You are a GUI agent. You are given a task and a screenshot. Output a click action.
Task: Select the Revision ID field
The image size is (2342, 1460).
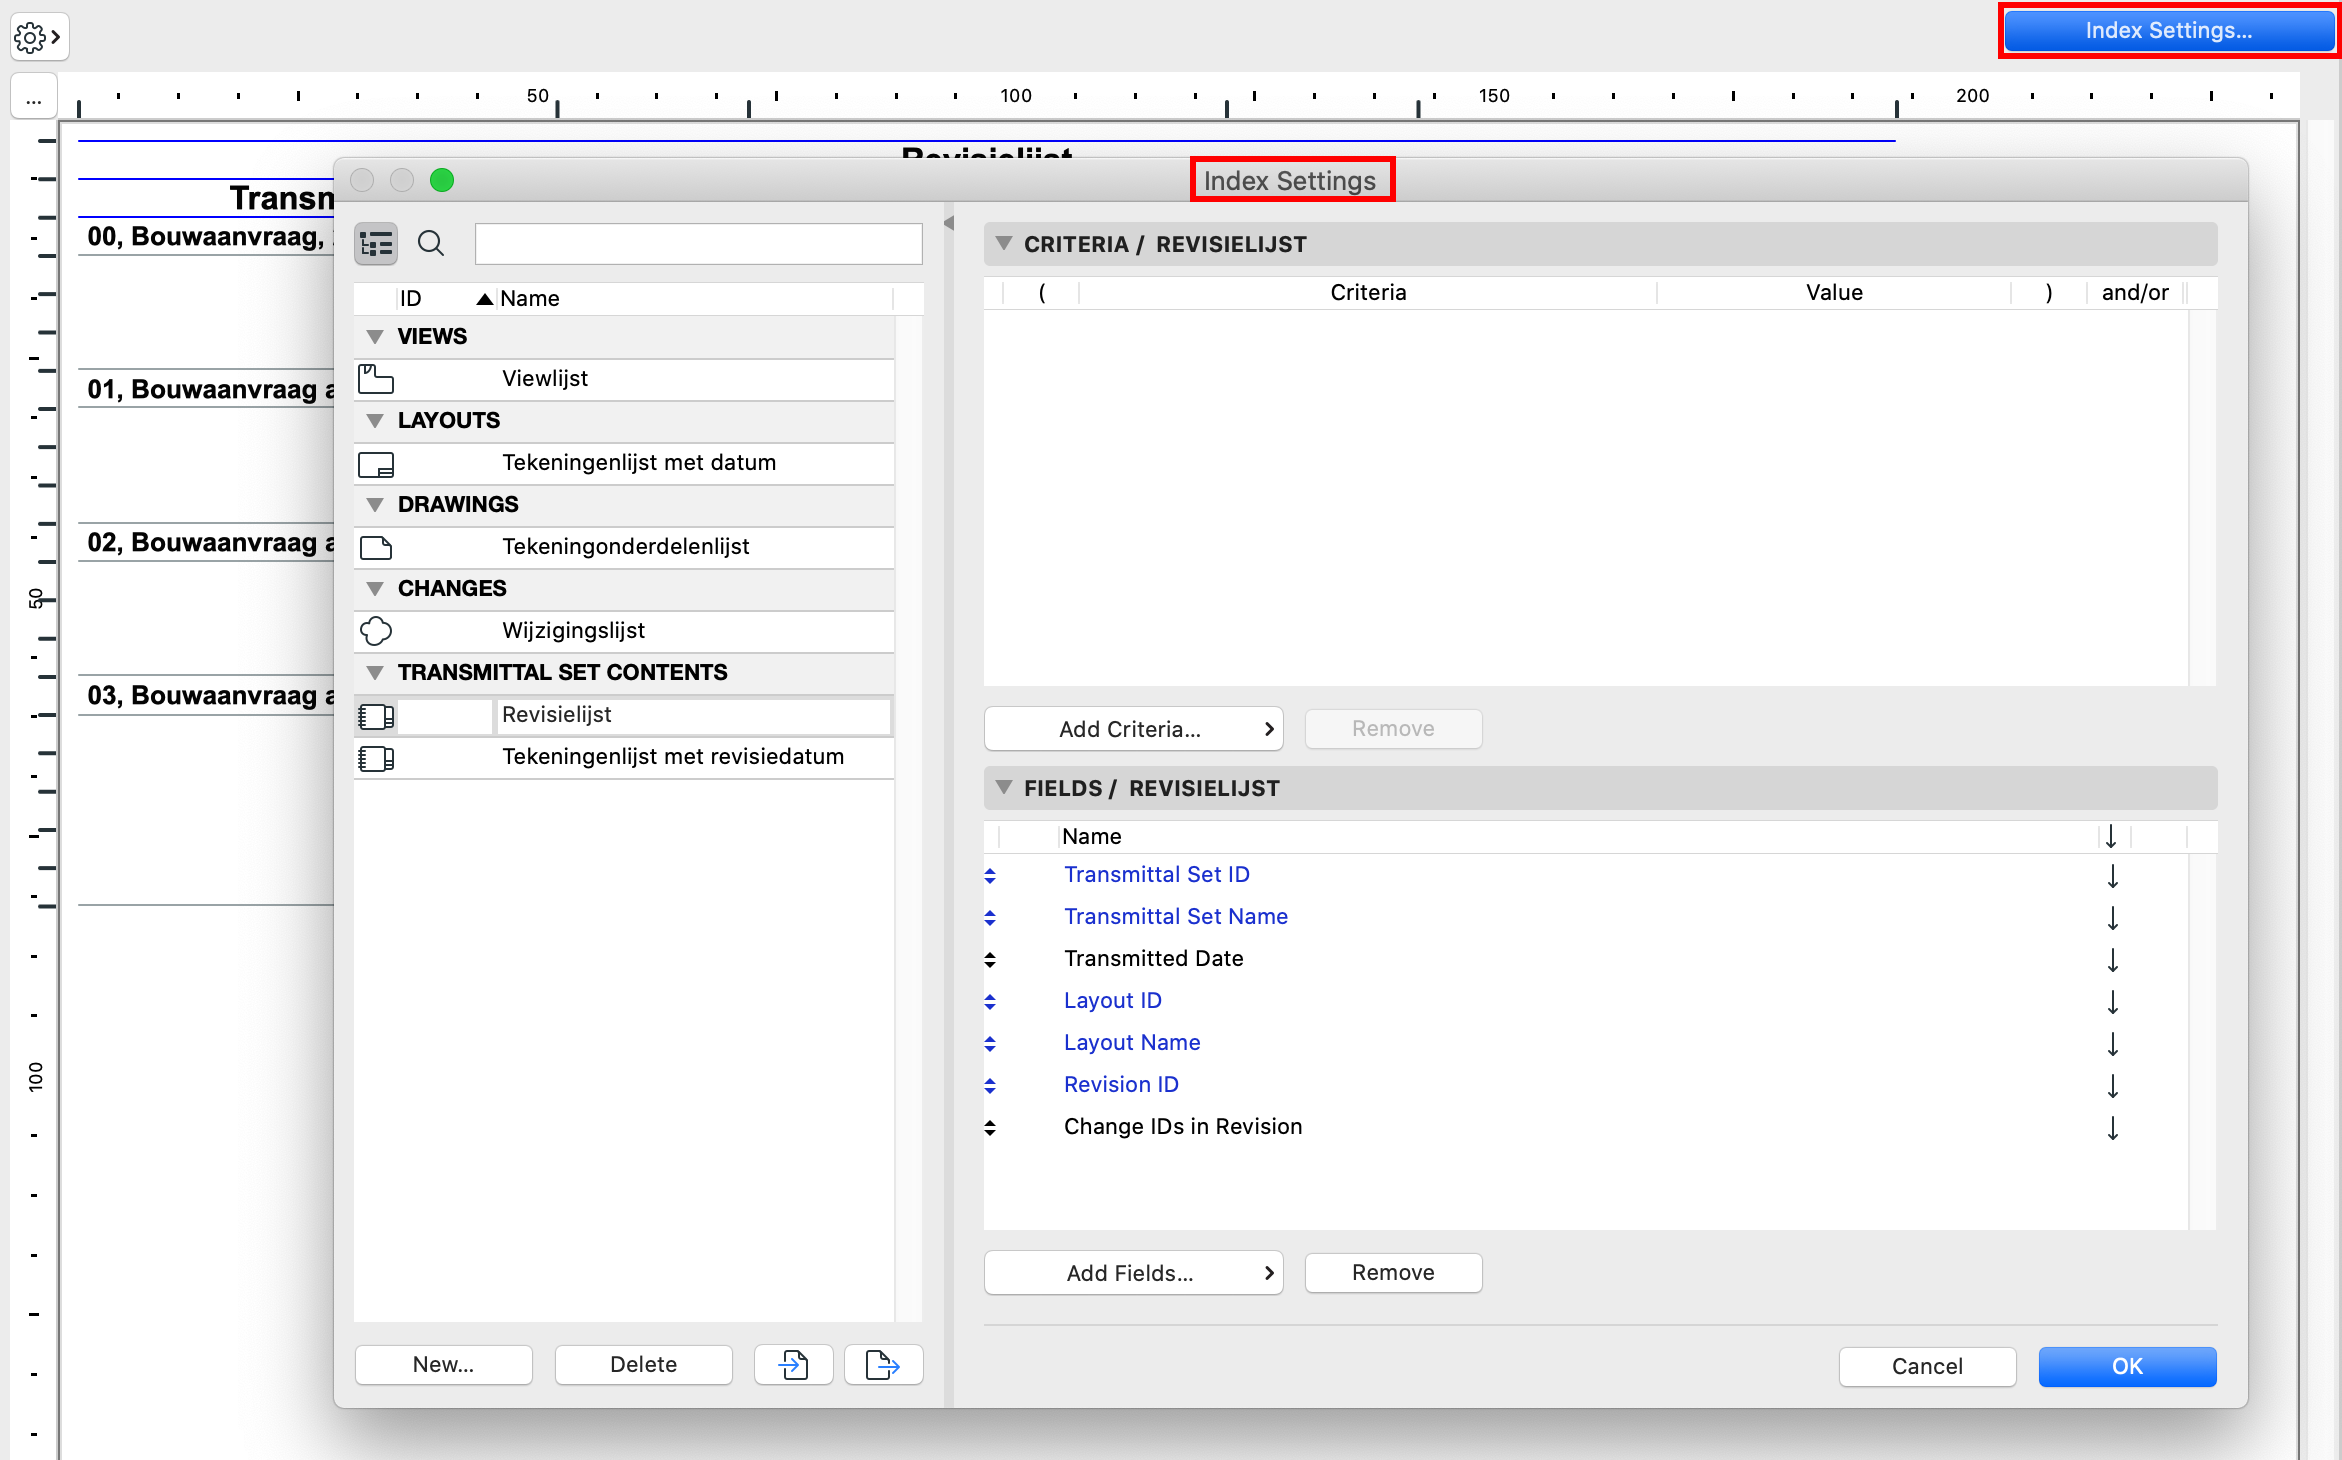[1121, 1085]
